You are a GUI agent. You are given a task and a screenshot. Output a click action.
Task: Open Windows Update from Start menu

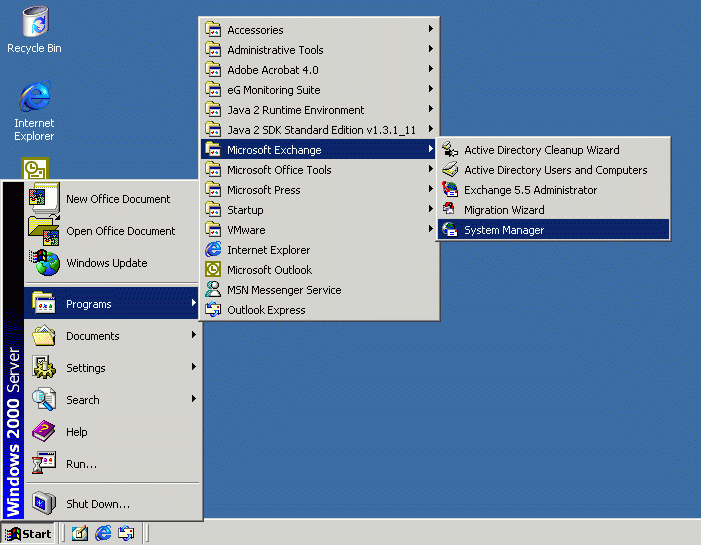112,262
